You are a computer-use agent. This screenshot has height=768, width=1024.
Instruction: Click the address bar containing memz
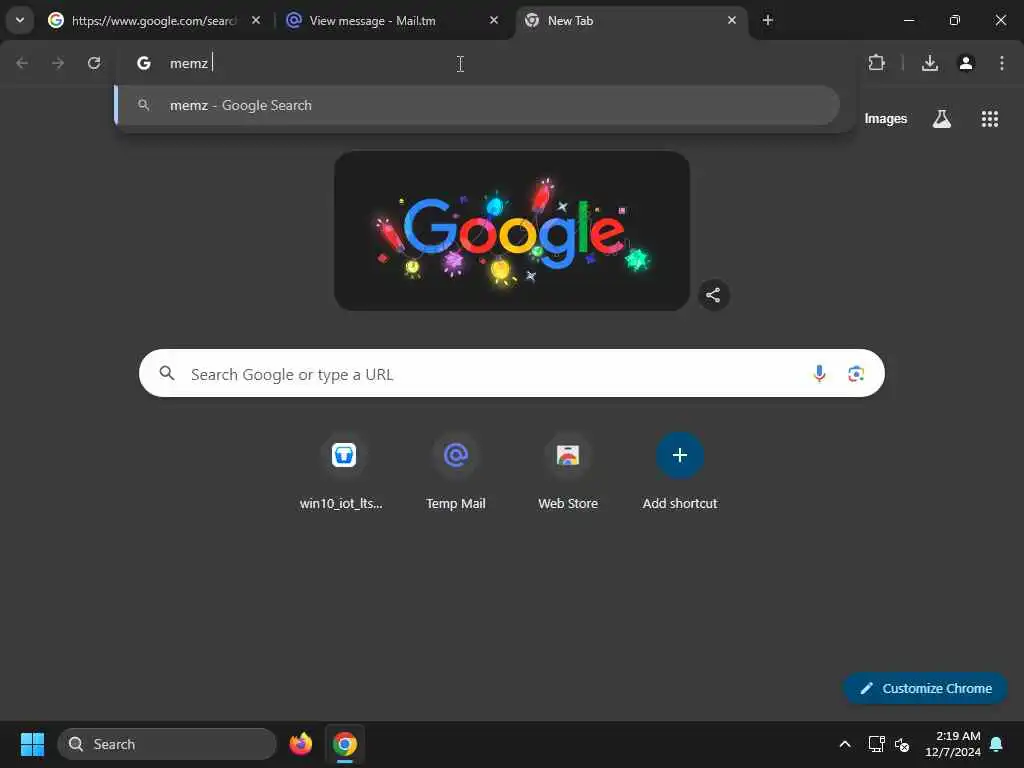[x=485, y=63]
